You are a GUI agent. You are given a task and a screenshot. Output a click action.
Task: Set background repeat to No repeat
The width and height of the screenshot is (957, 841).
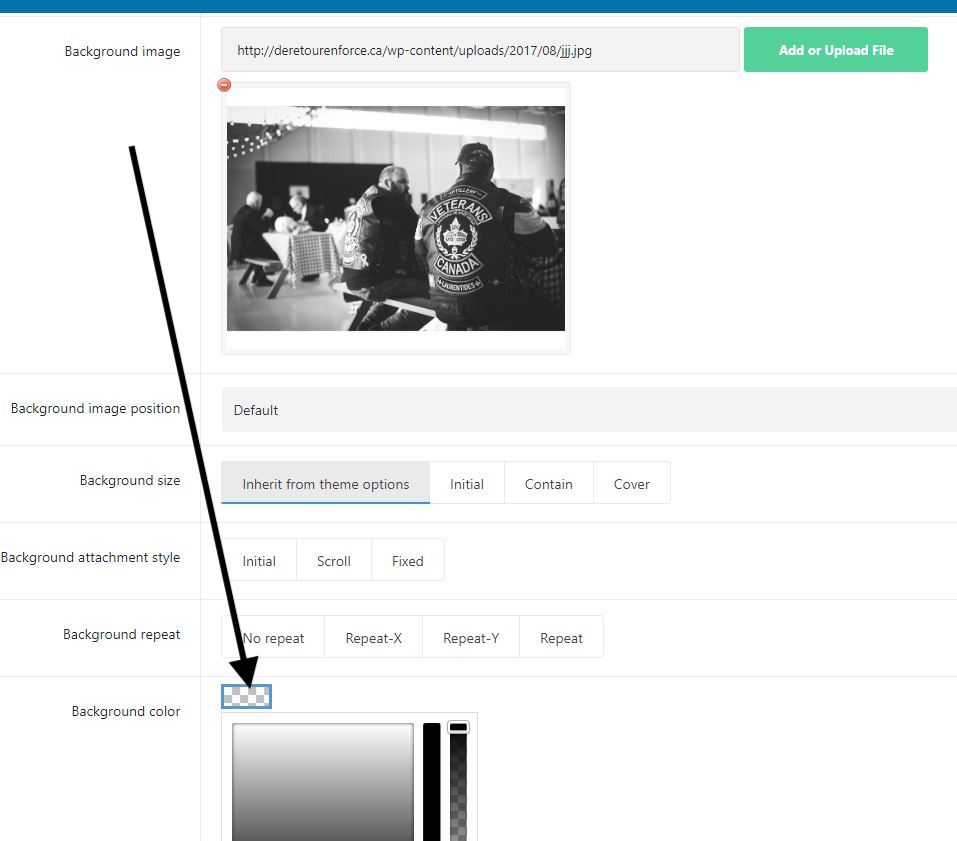click(x=272, y=637)
